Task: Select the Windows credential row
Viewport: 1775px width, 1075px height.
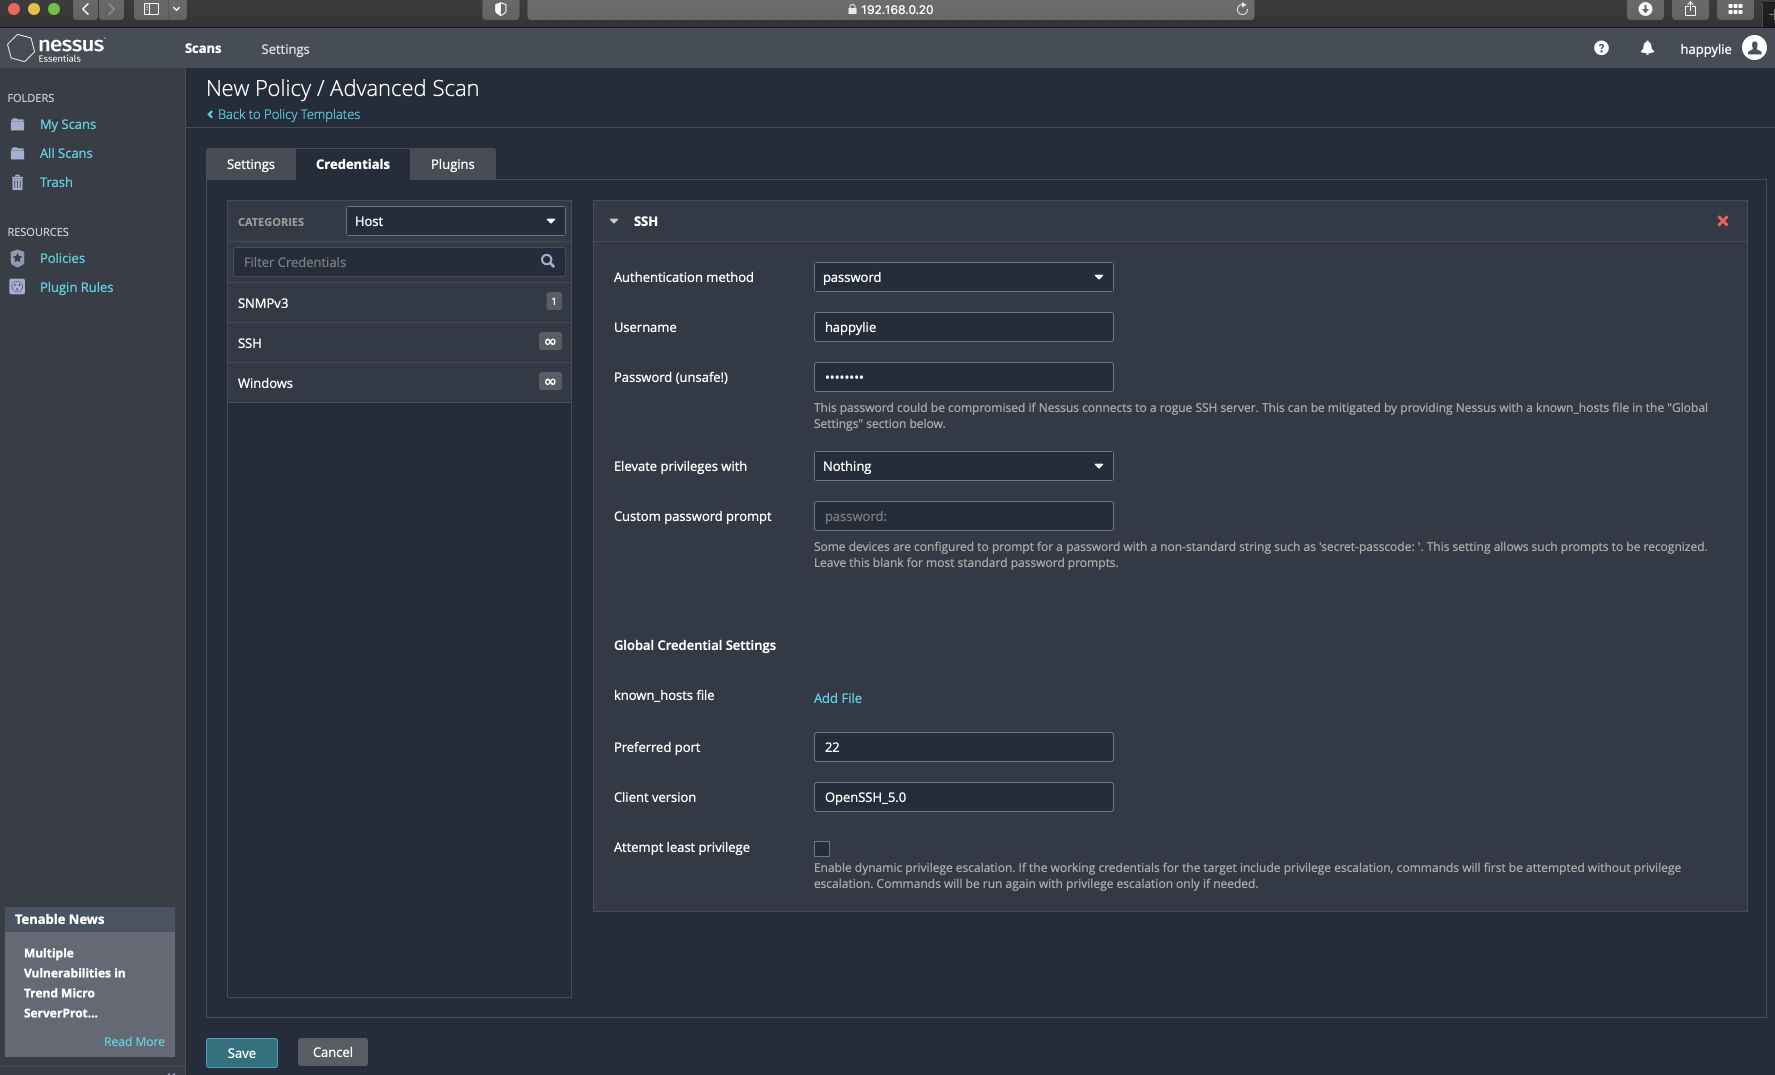Action: coord(399,382)
